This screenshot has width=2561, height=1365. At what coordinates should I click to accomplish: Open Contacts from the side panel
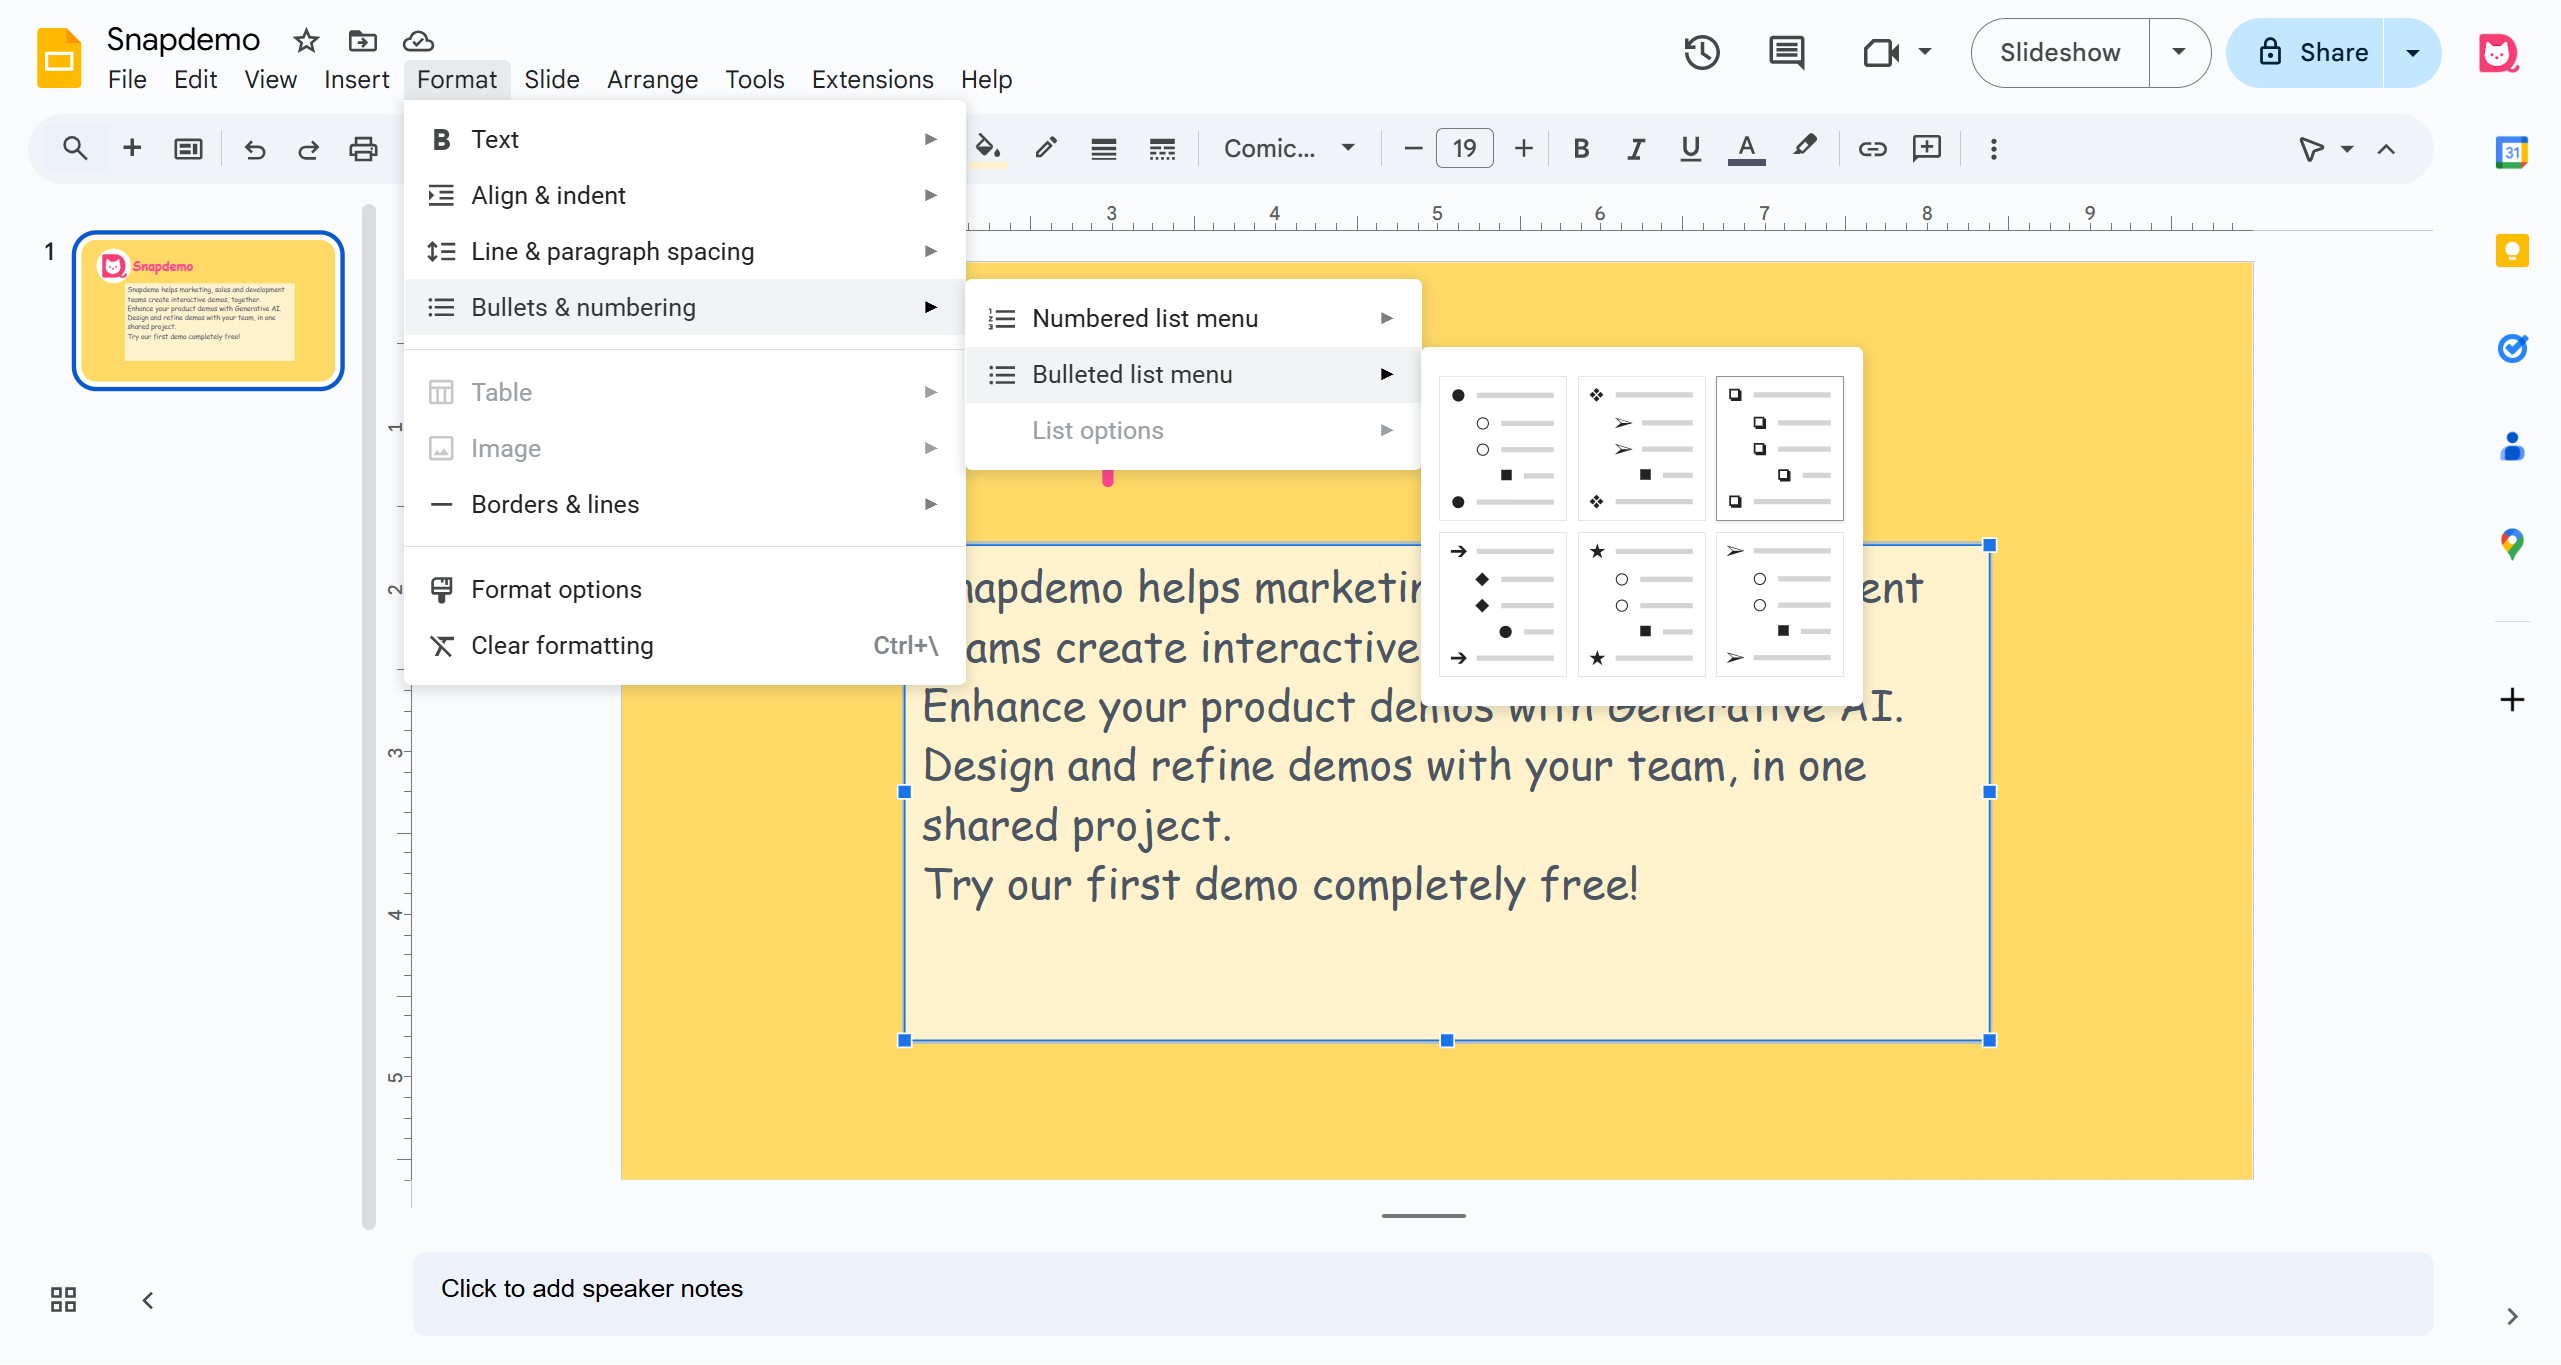pos(2512,446)
